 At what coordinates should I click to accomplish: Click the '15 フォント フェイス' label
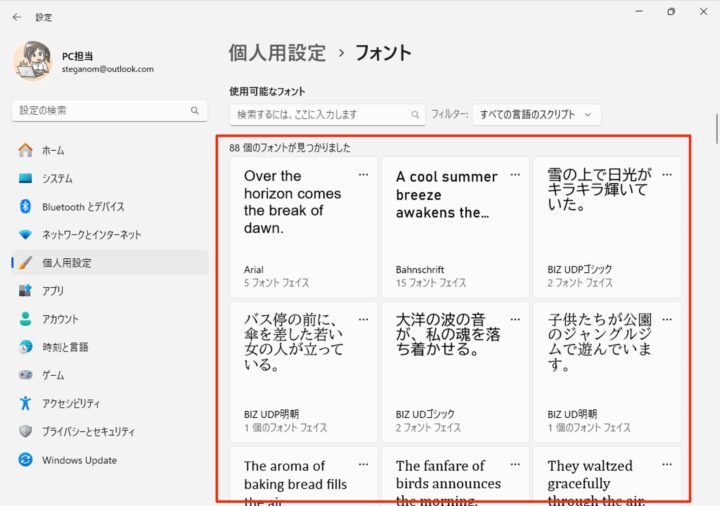click(431, 283)
